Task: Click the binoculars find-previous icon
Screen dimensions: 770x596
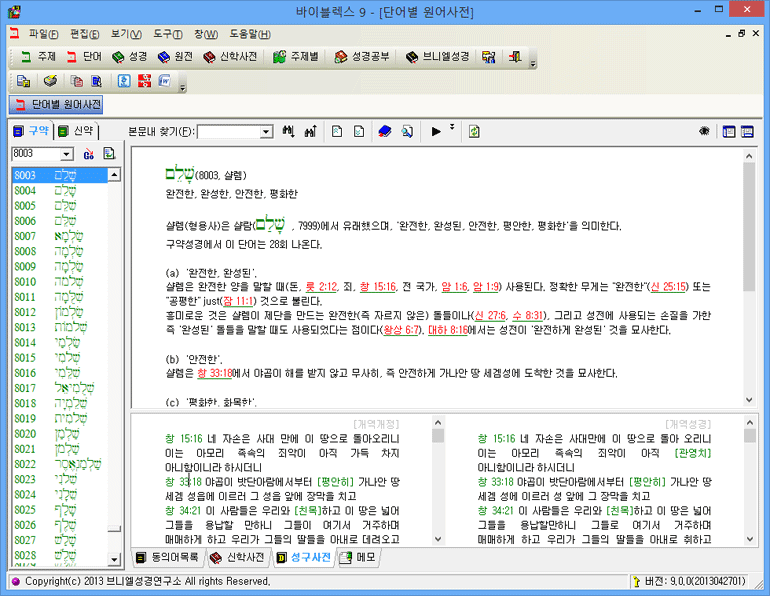Action: [310, 132]
